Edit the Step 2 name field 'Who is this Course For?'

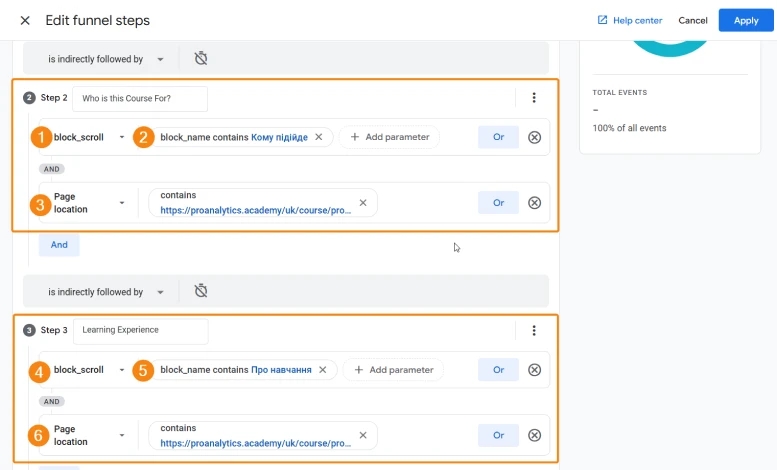tap(140, 99)
